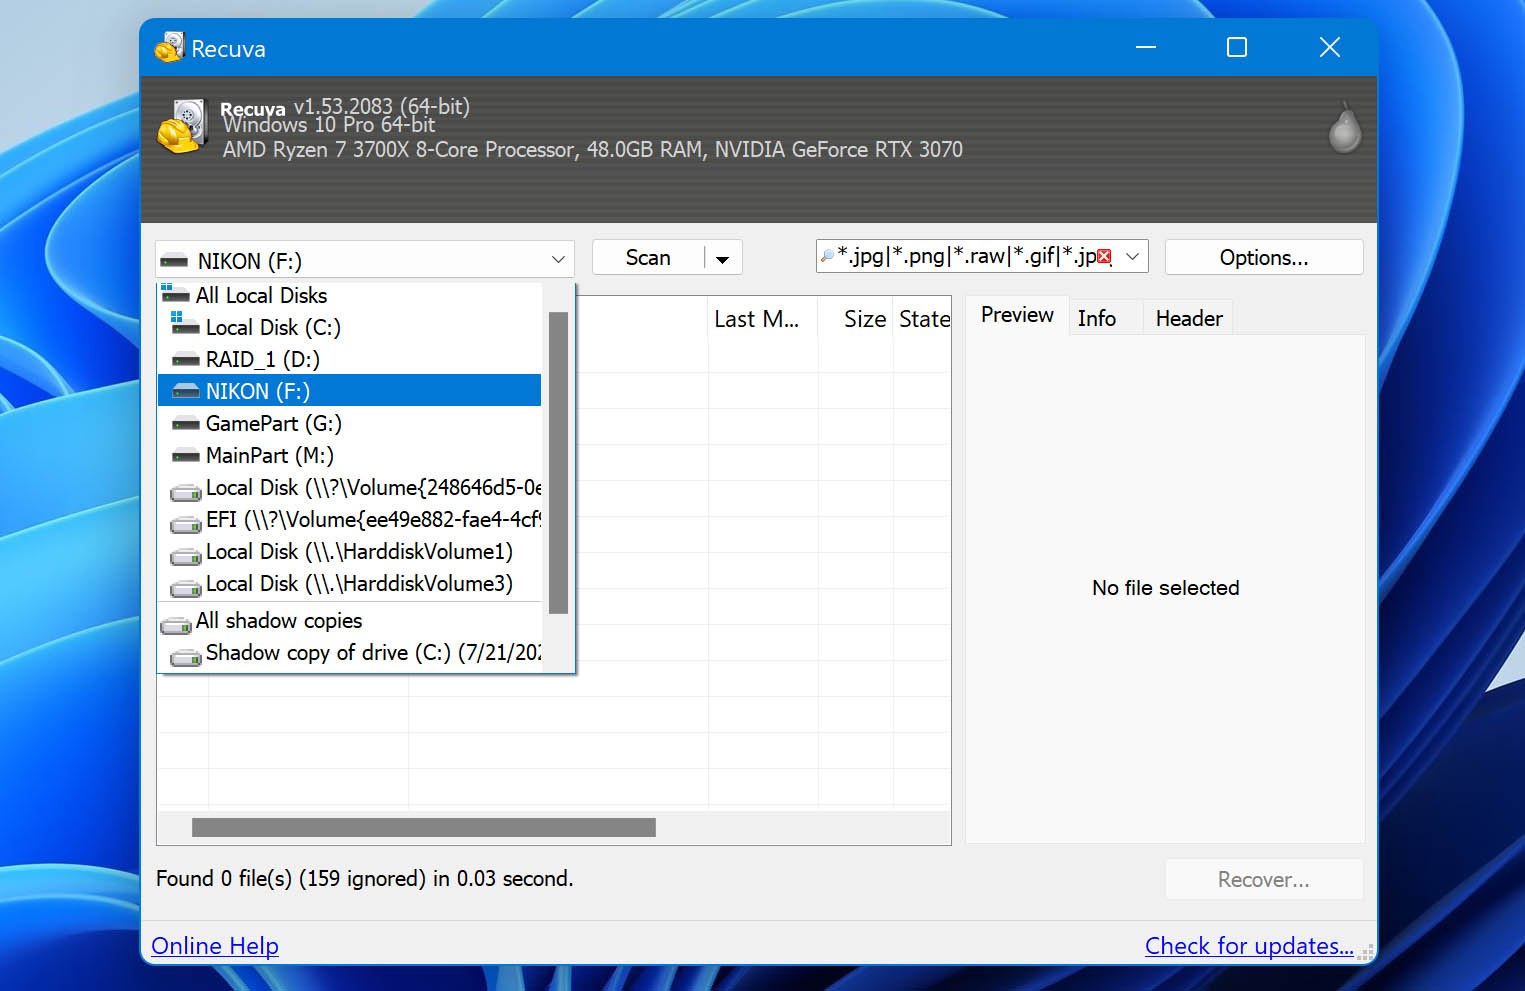Maximize the Recuva window
The width and height of the screenshot is (1525, 991).
pos(1237,47)
